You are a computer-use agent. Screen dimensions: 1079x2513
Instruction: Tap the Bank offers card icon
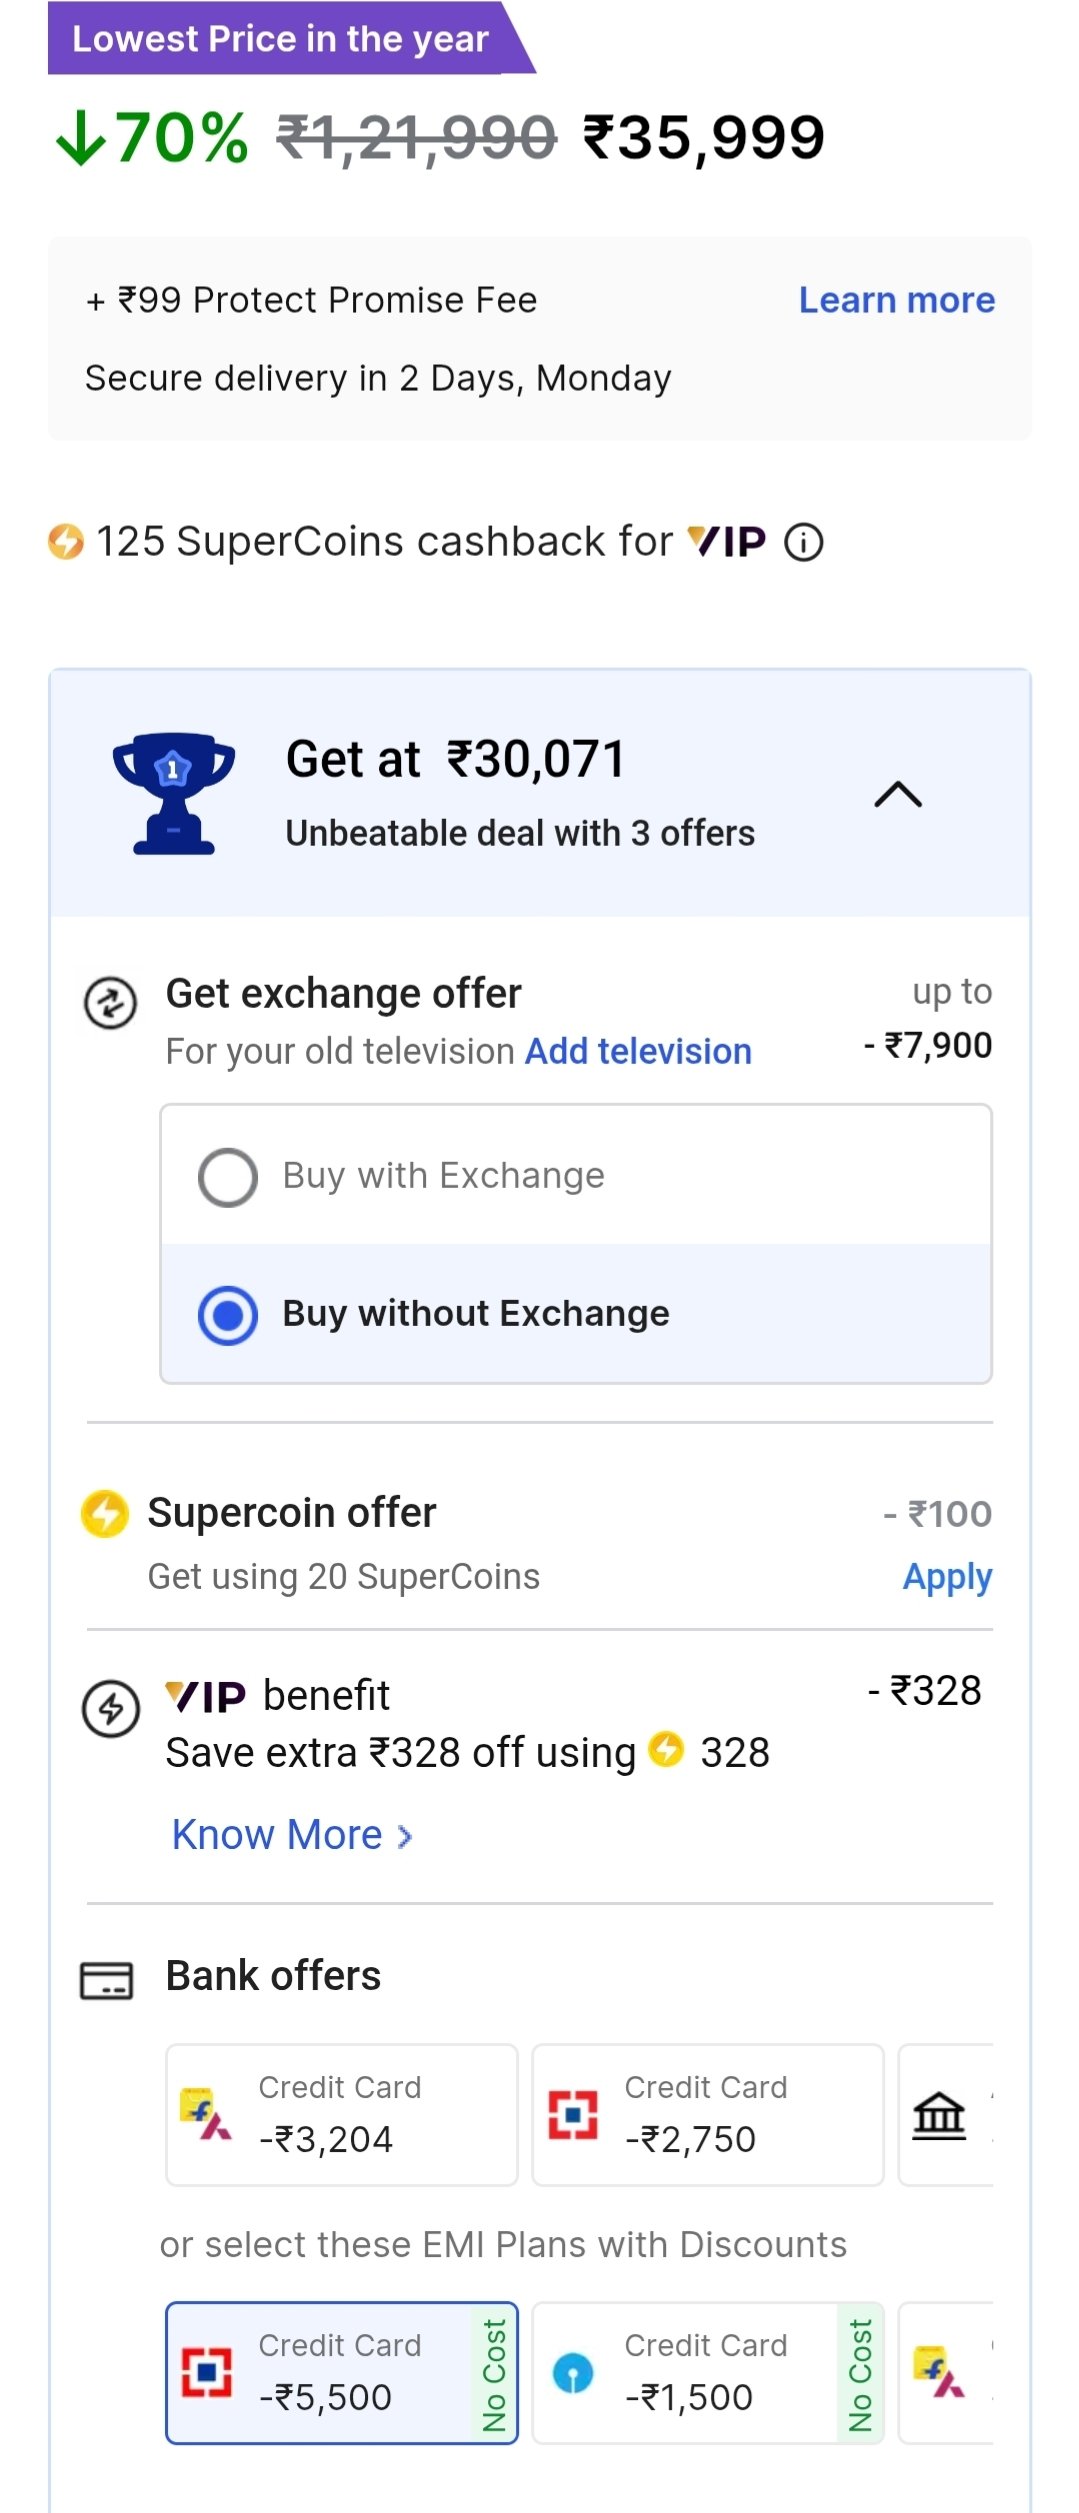tap(106, 1980)
